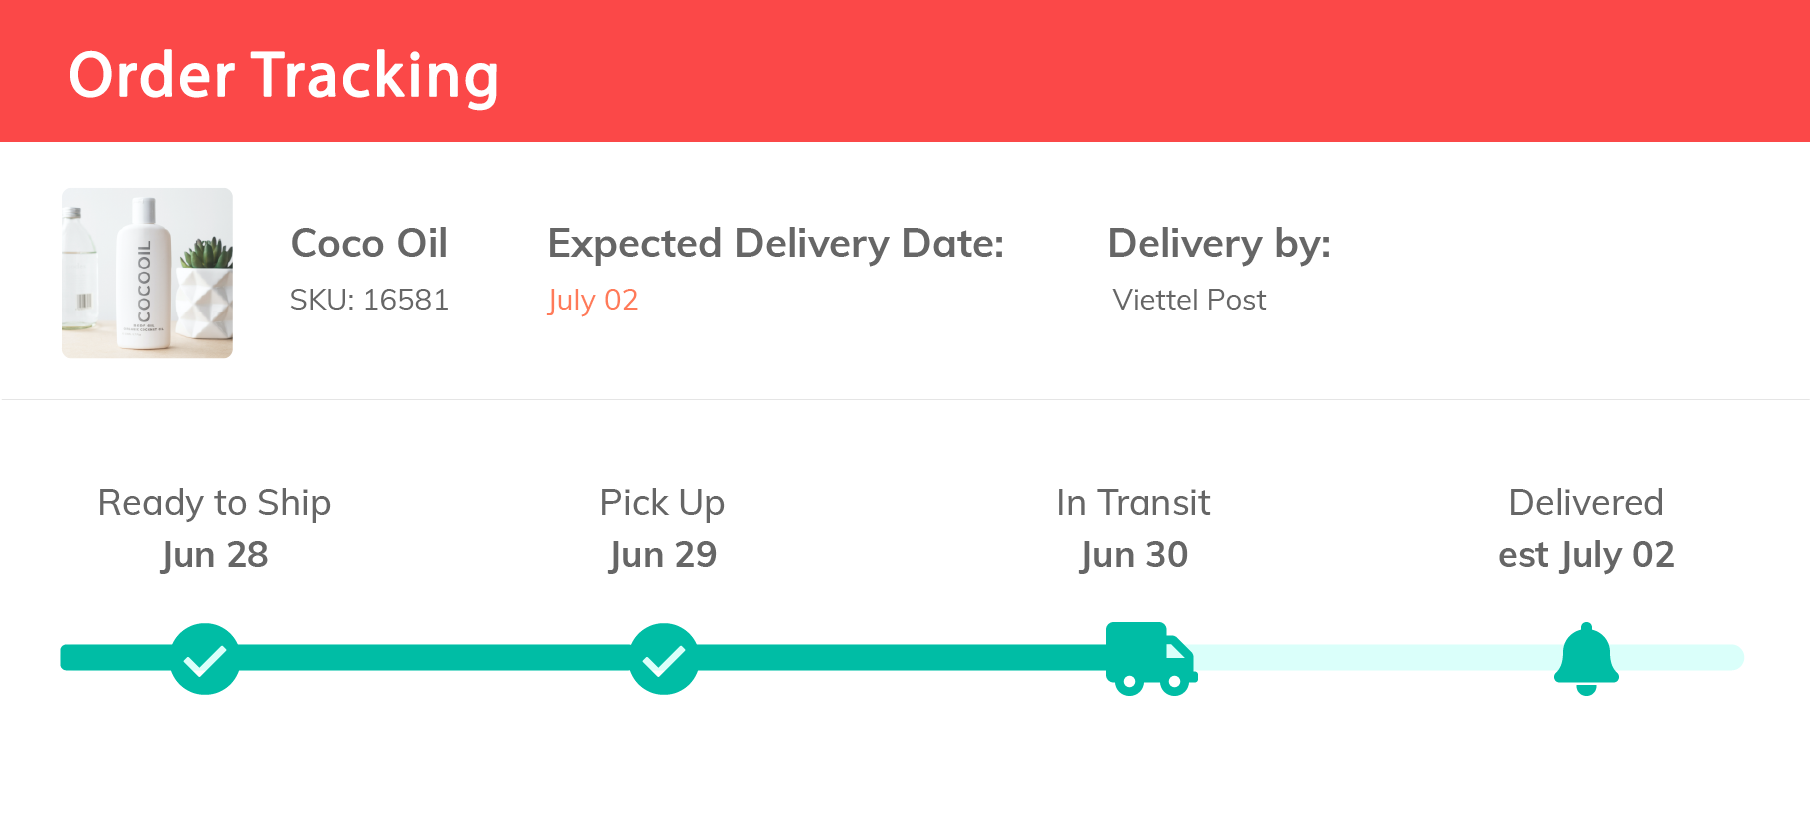Viewport: 1810px width, 836px height.
Task: Open the Coco Oil product thumbnail
Action: [147, 273]
